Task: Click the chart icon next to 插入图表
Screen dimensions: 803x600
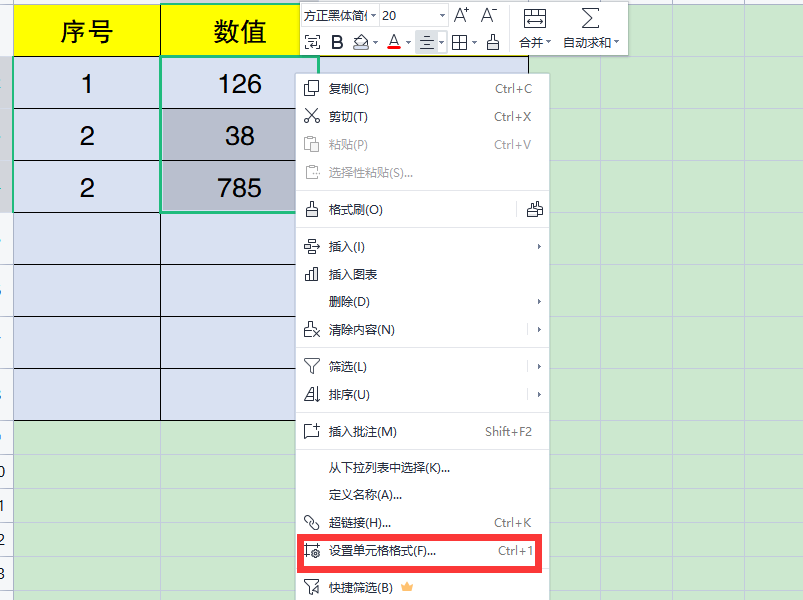Action: 311,274
